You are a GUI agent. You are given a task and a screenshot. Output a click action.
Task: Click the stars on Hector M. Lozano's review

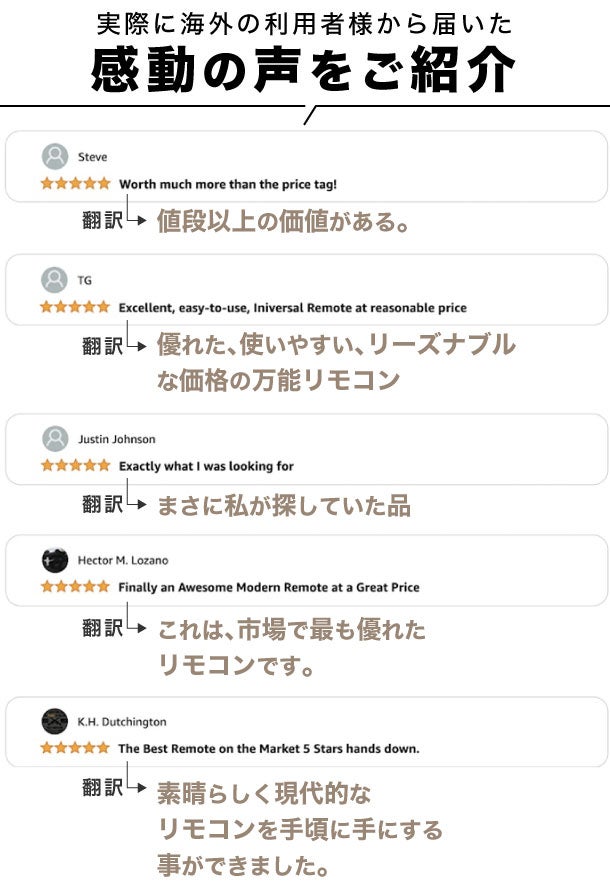(75, 587)
